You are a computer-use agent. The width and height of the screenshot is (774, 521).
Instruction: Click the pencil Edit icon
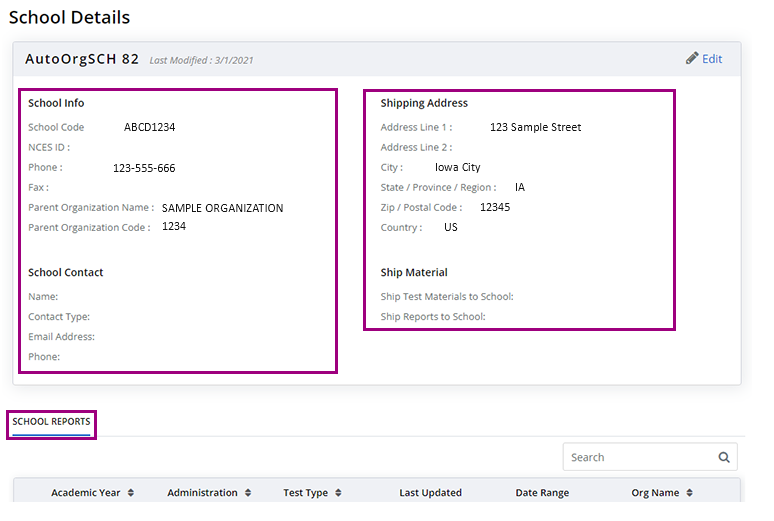pyautogui.click(x=692, y=58)
